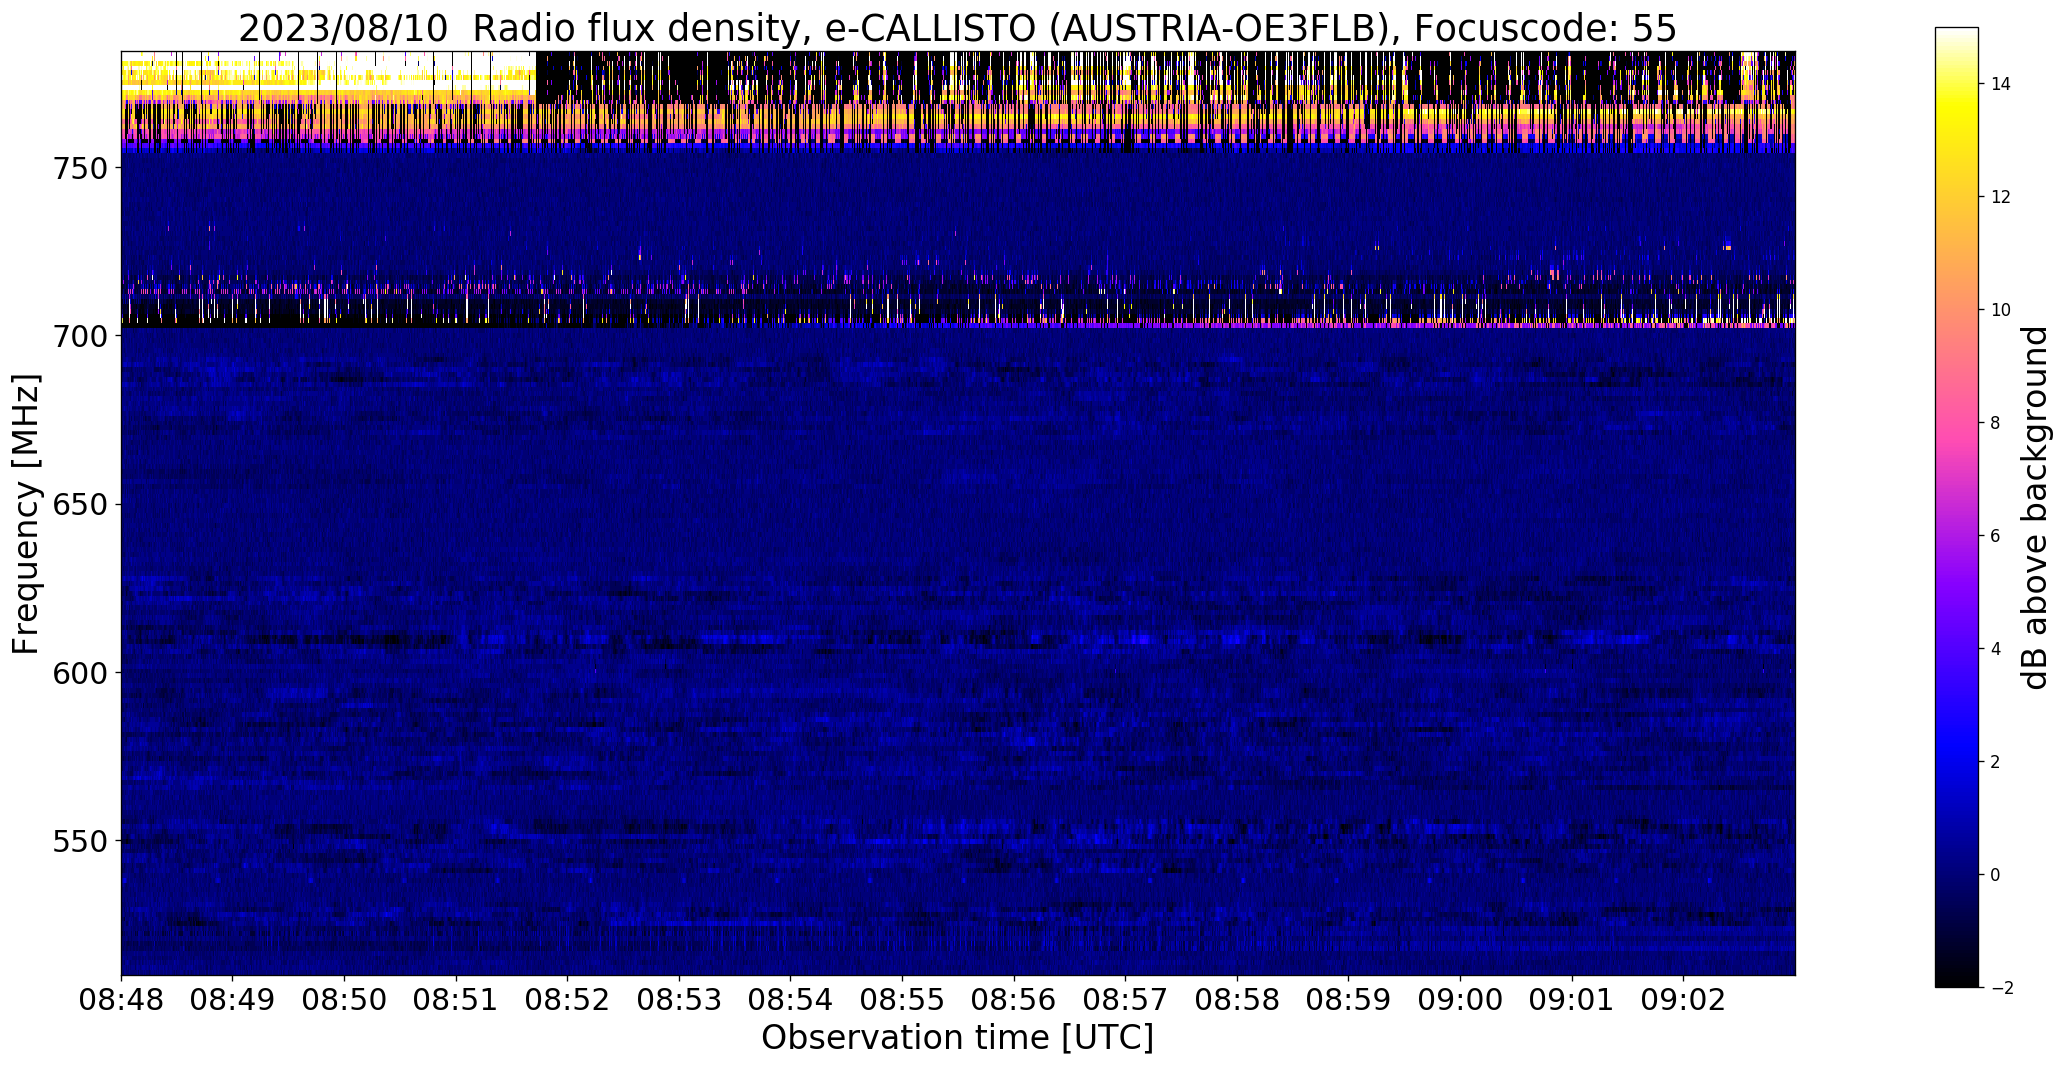The image size is (2066, 1067).
Task: Click the 08:58 time tick label
Action: (x=1237, y=1001)
